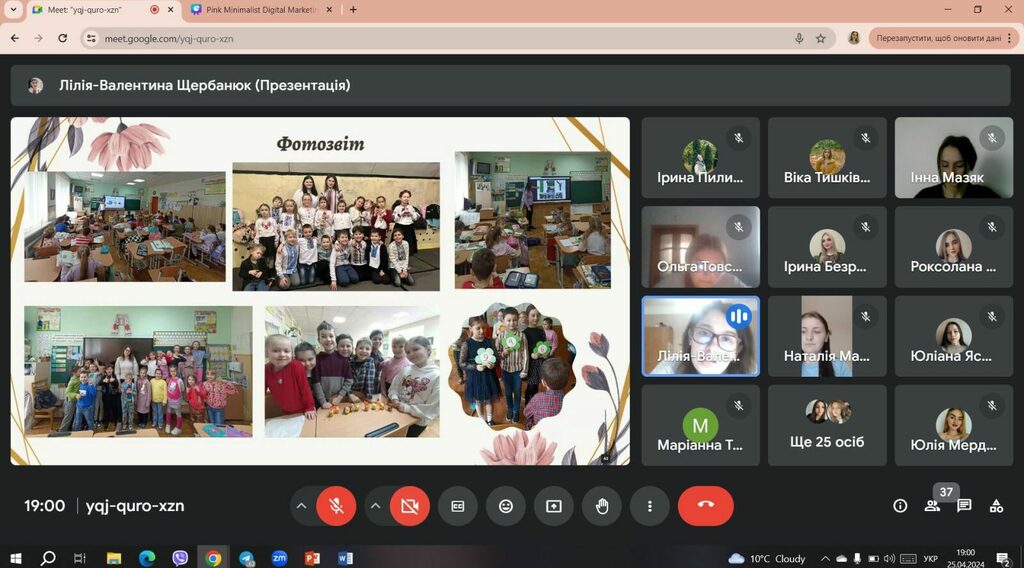Click the present screen button
This screenshot has height=568, width=1024.
pyautogui.click(x=554, y=506)
